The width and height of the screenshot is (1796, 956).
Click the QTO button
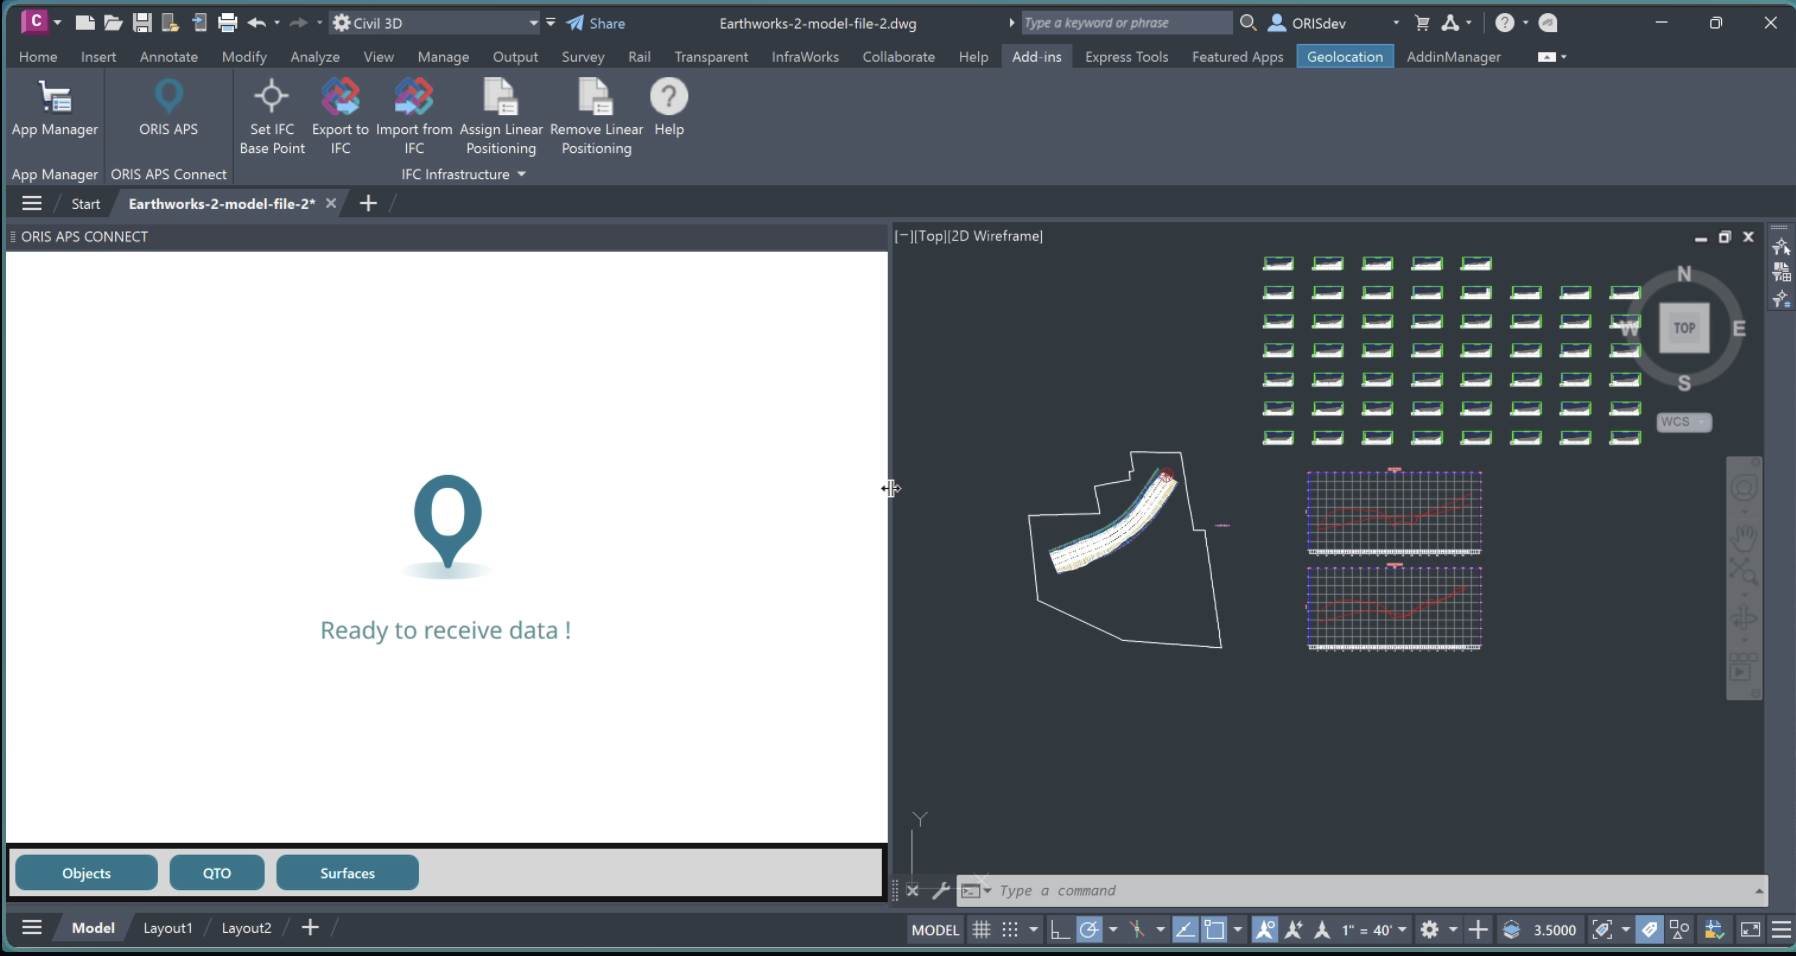point(217,873)
